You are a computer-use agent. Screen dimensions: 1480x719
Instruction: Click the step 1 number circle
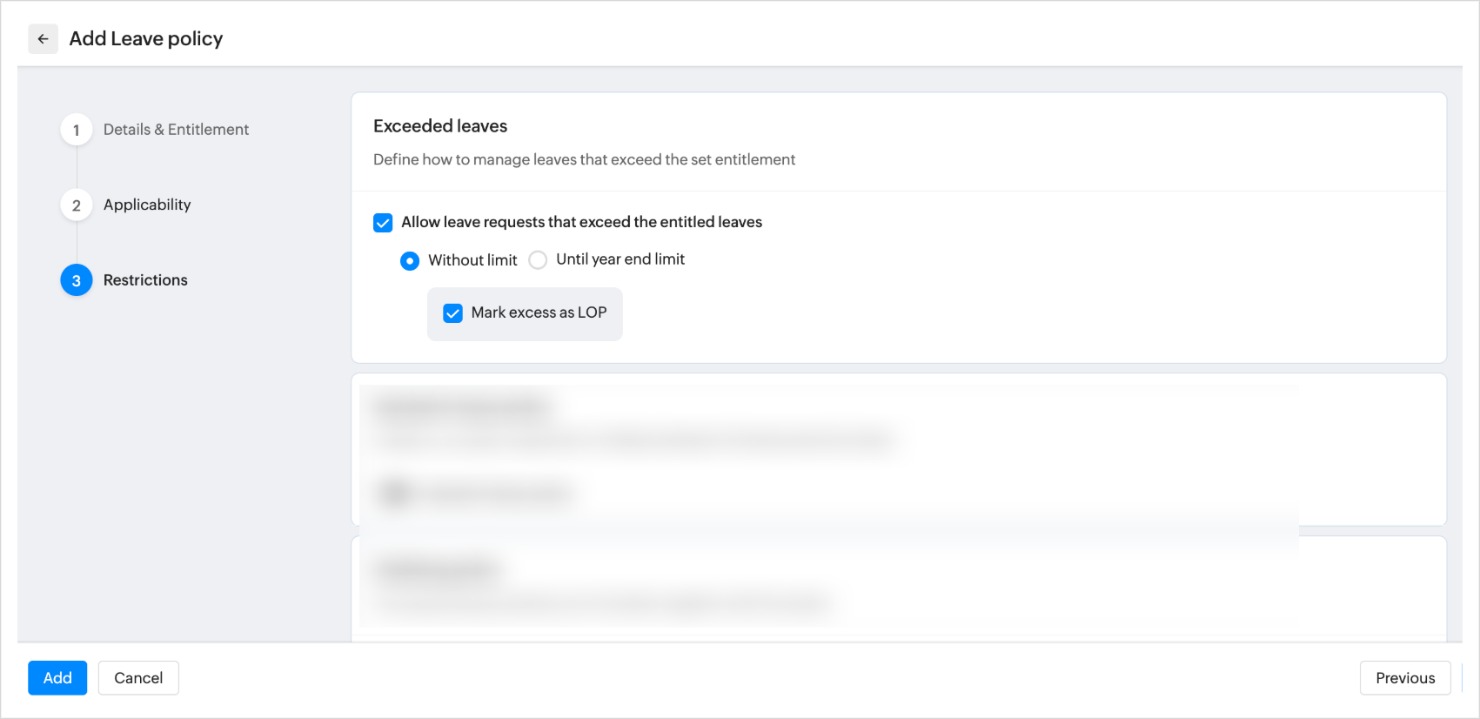[76, 130]
